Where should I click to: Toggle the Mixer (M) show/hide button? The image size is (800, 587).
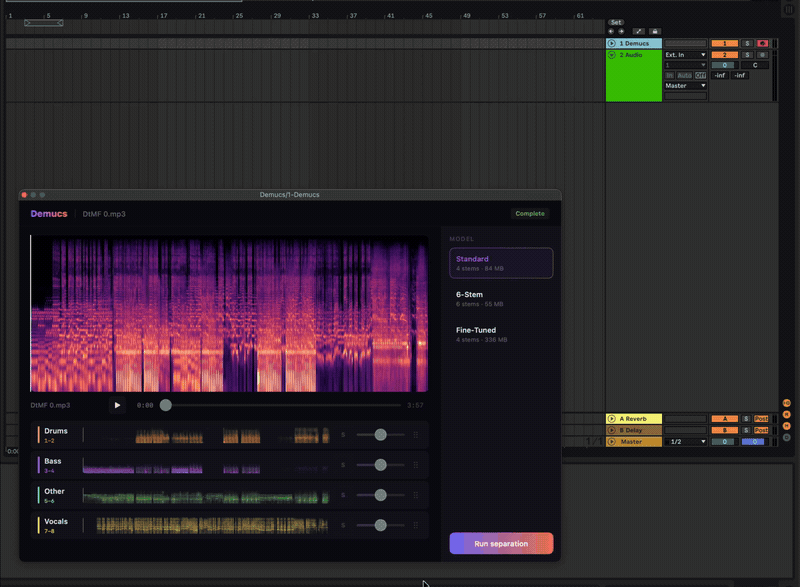tap(787, 426)
